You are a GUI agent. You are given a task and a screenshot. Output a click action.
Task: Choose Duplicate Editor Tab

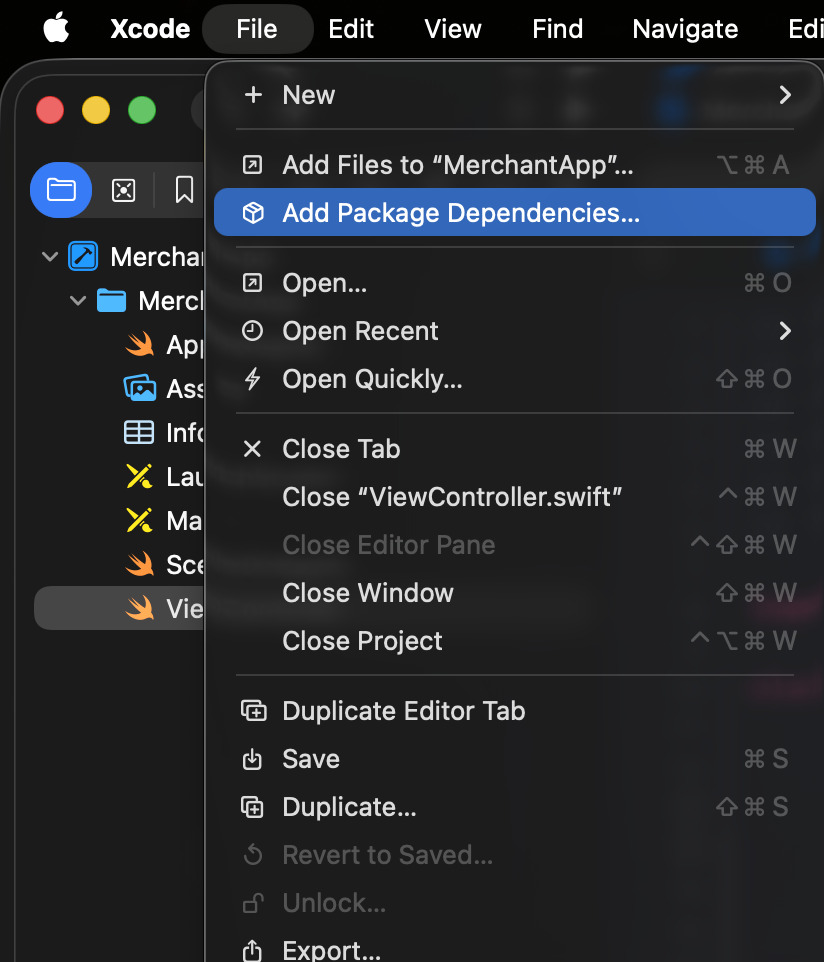[x=515, y=711]
